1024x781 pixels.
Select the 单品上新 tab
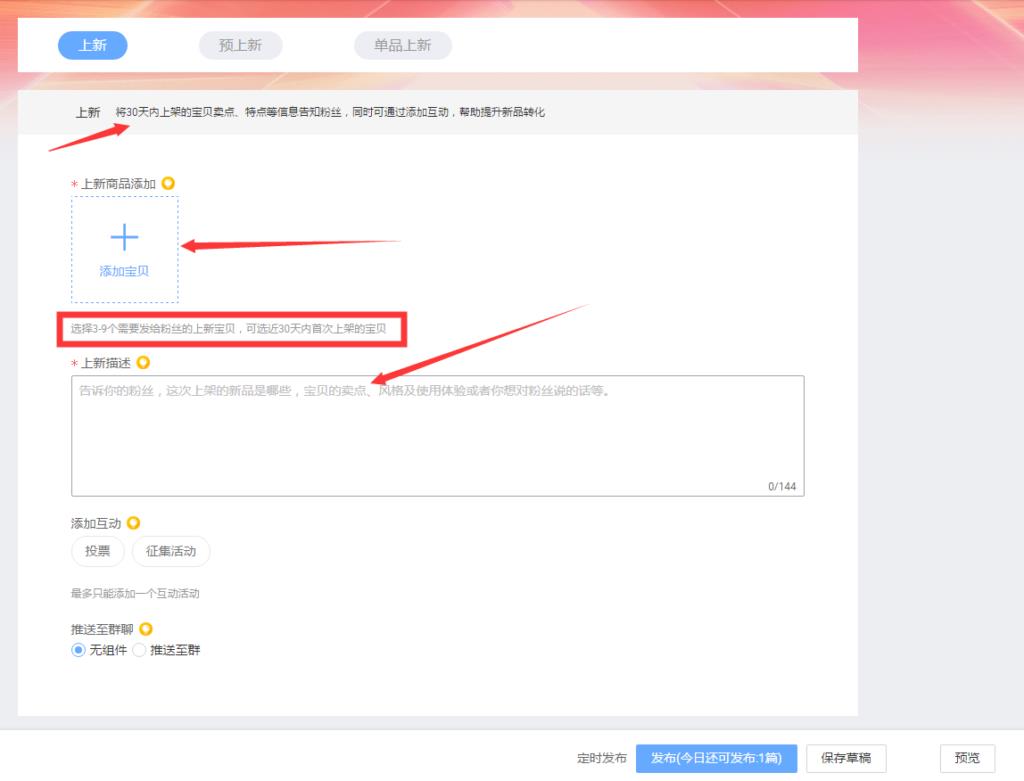pyautogui.click(x=402, y=45)
